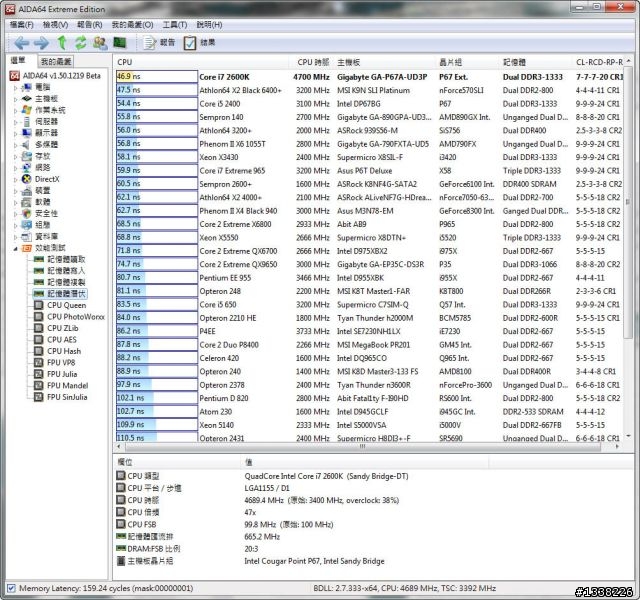Viewport: 640px width, 600px height.
Task: Sort by the motherboard column header
Action: coord(385,62)
